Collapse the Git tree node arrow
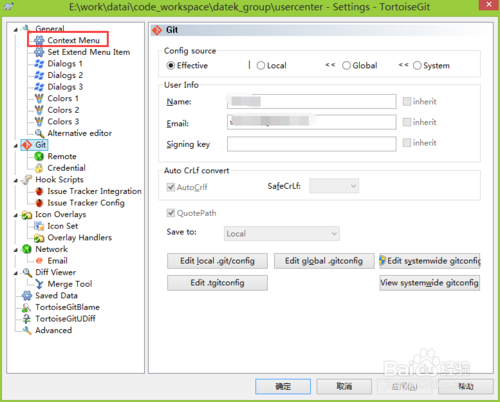Image resolution: width=500 pixels, height=402 pixels. pos(16,146)
